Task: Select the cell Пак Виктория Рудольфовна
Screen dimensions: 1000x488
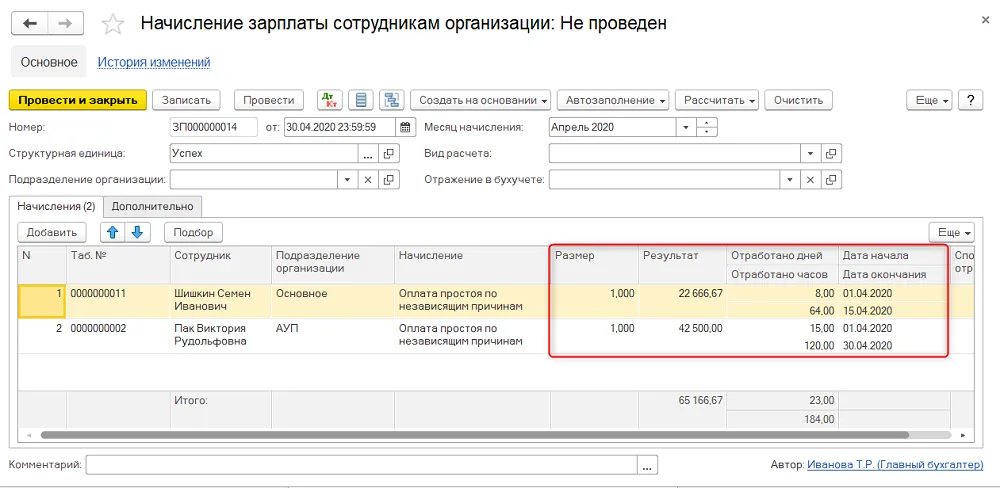Action: coord(221,335)
